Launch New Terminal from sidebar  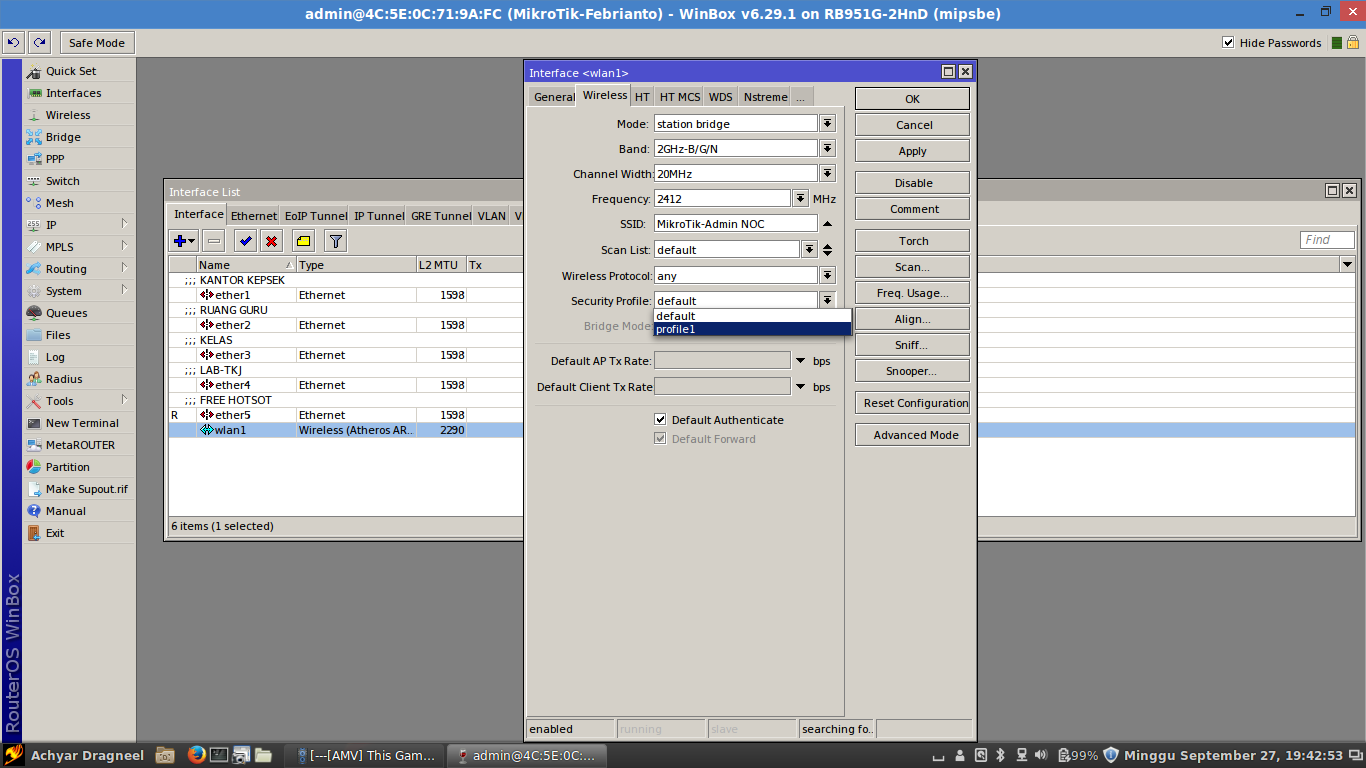[82, 423]
